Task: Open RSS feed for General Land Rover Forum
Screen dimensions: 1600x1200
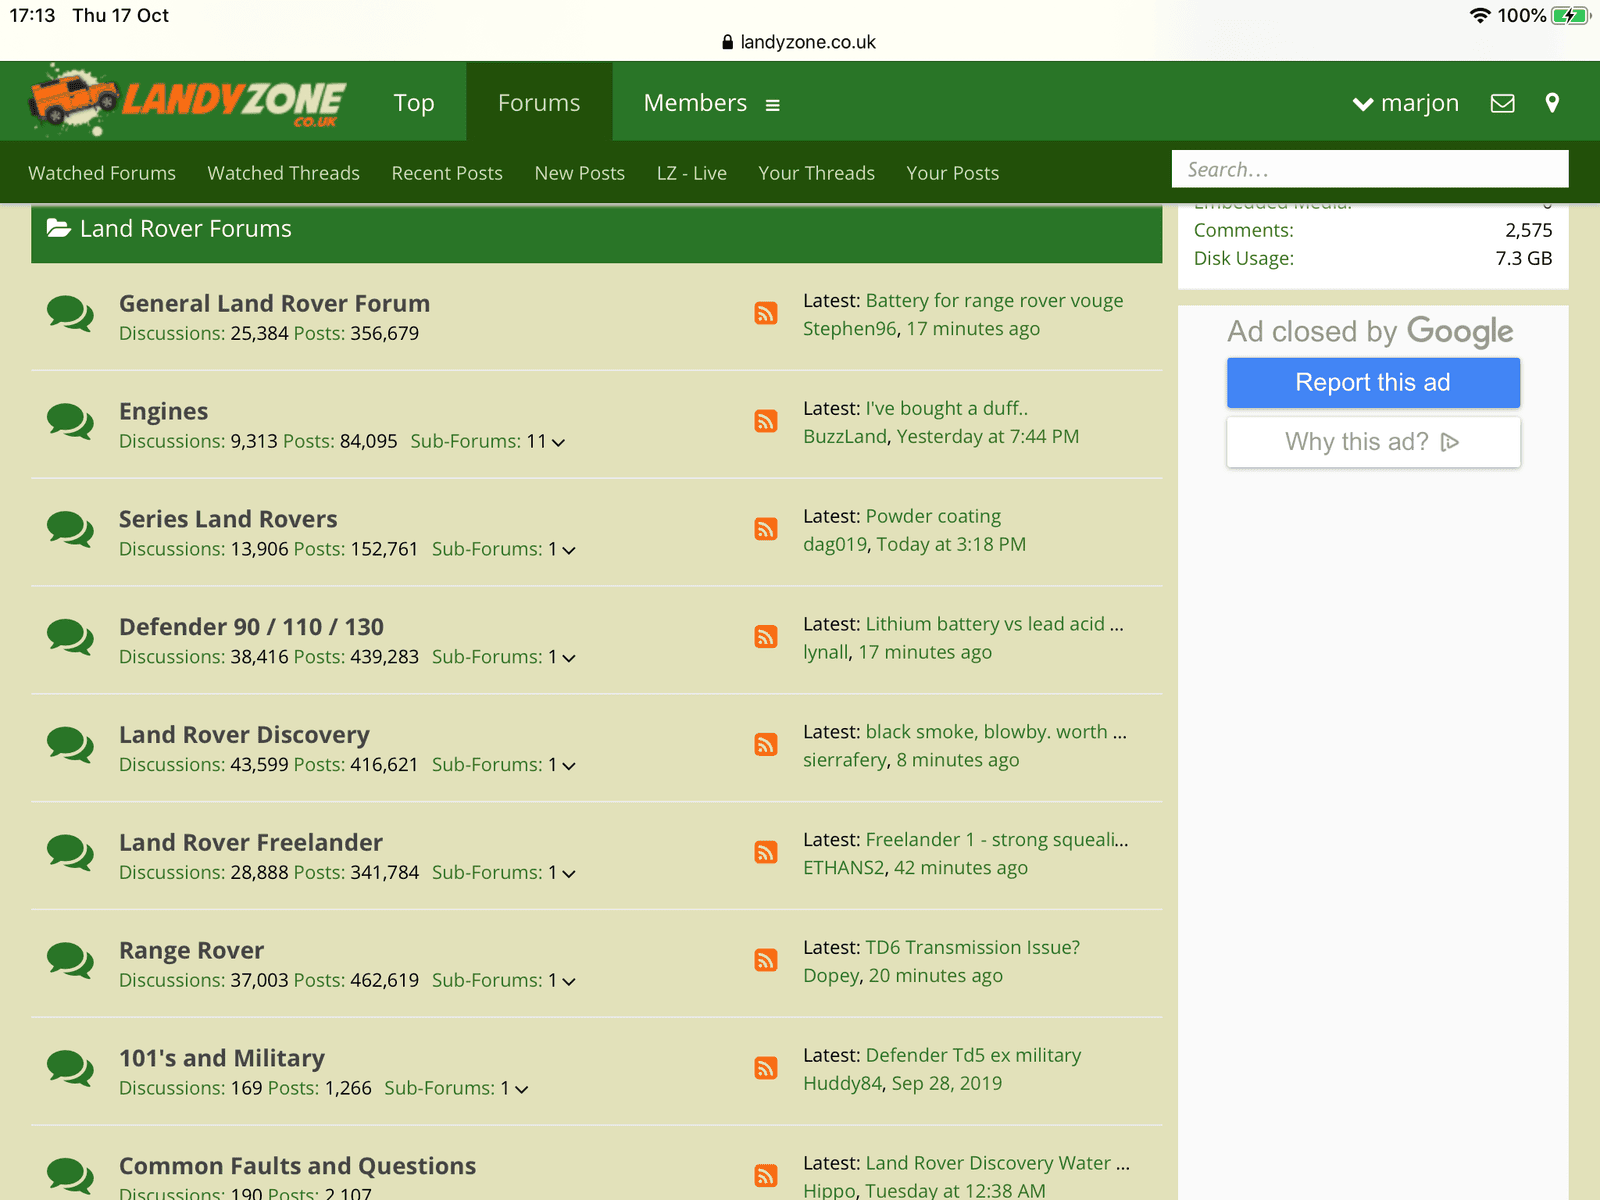Action: [x=766, y=313]
